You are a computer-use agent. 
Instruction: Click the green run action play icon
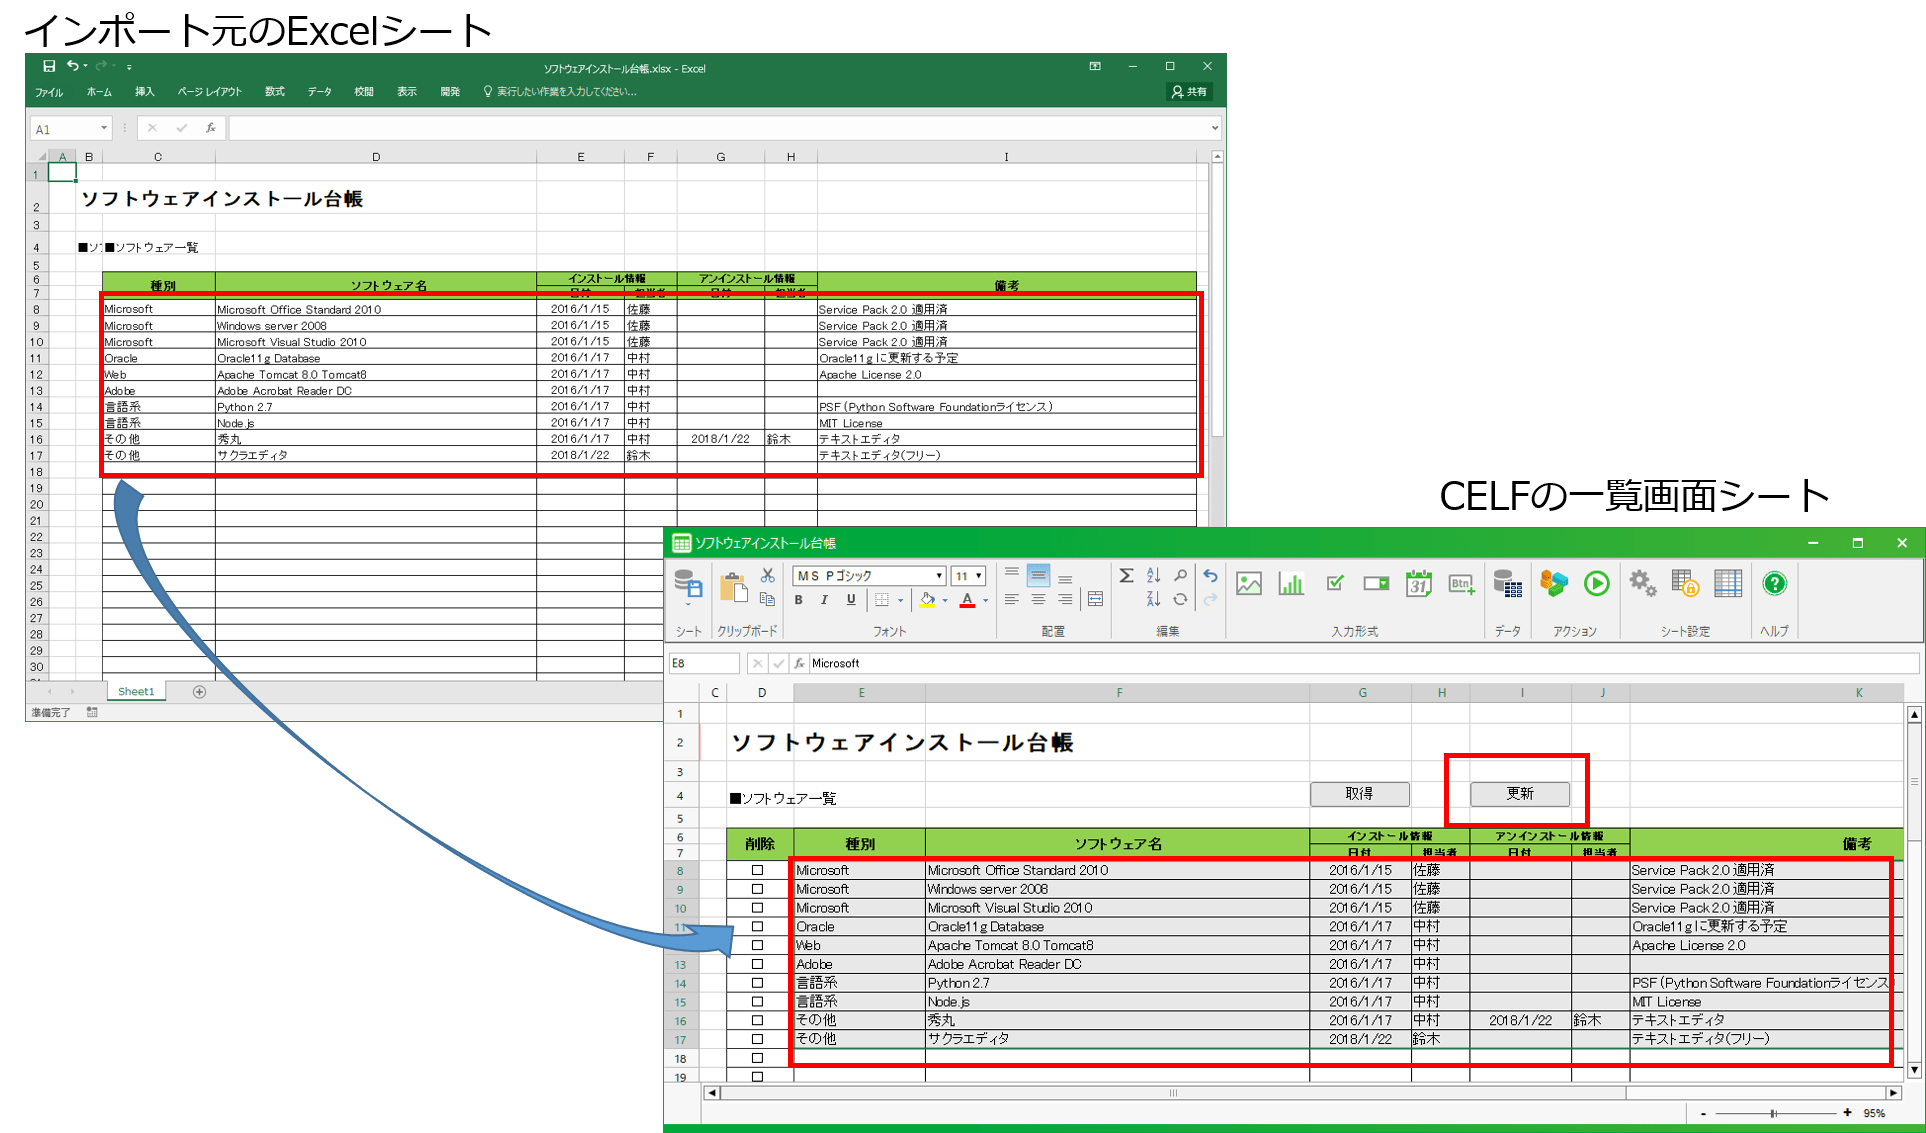pos(1596,584)
